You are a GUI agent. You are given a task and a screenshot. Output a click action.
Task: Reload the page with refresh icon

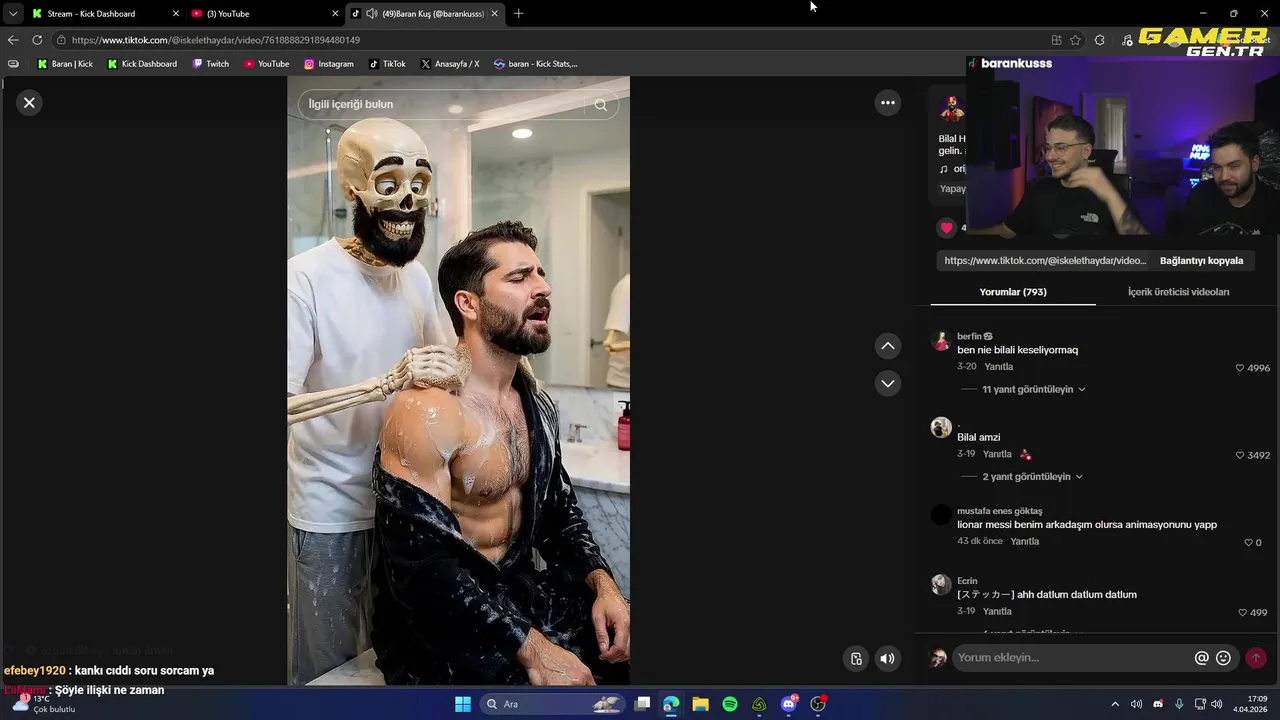(37, 40)
